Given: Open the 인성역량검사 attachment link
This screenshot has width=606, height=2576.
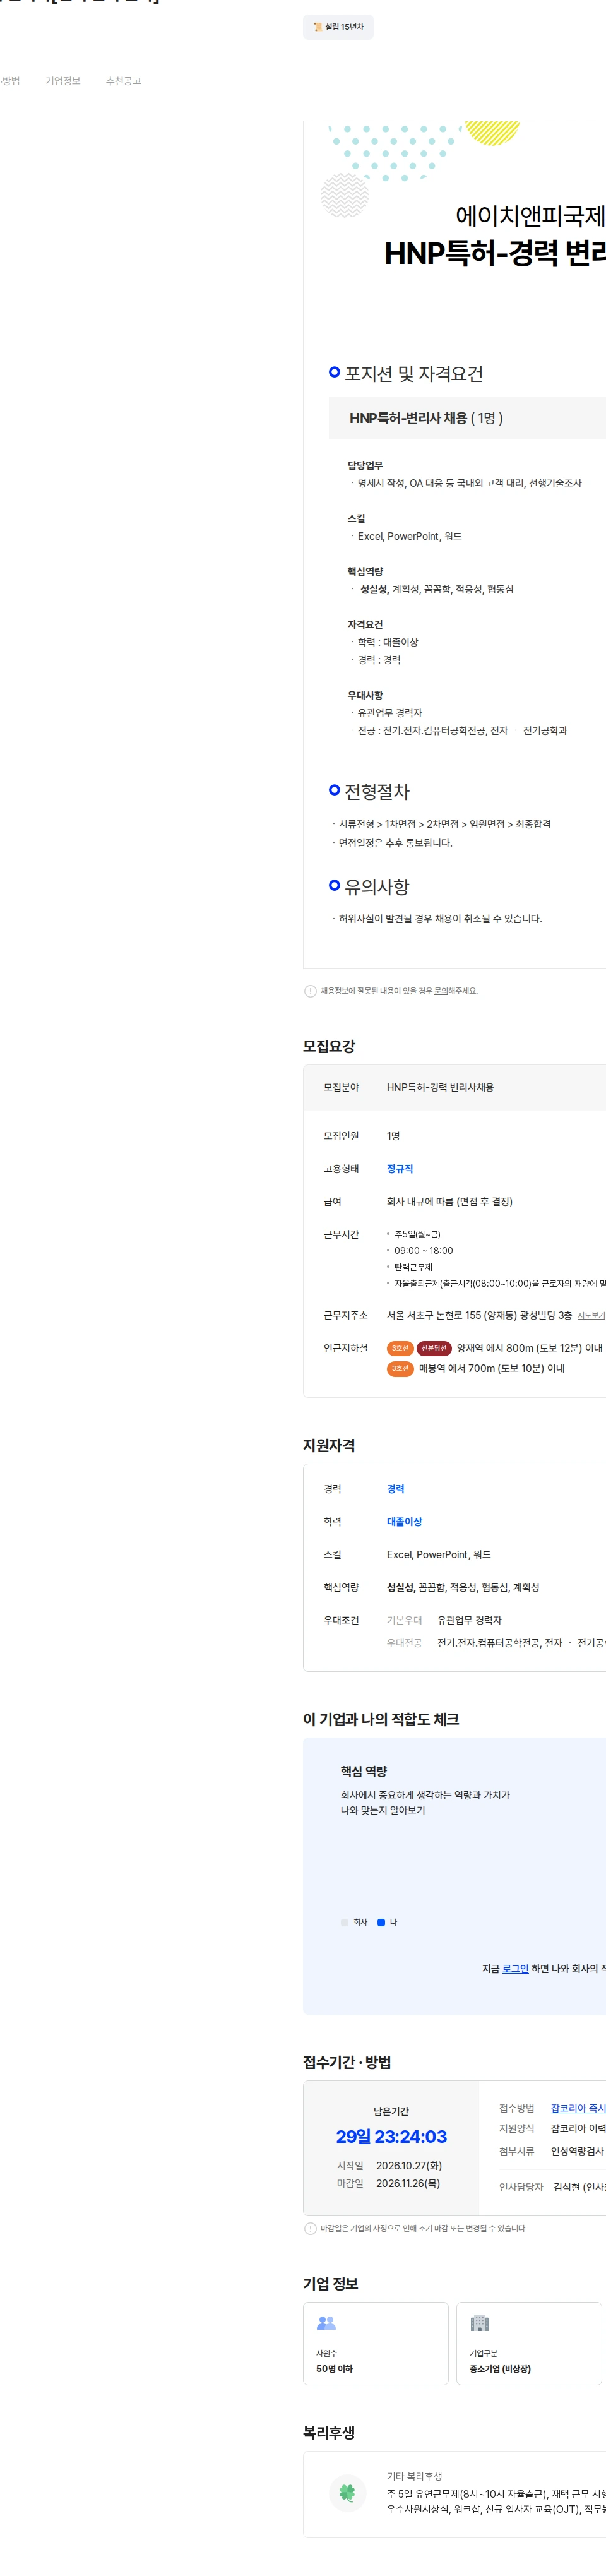Looking at the screenshot, I should (x=577, y=2151).
